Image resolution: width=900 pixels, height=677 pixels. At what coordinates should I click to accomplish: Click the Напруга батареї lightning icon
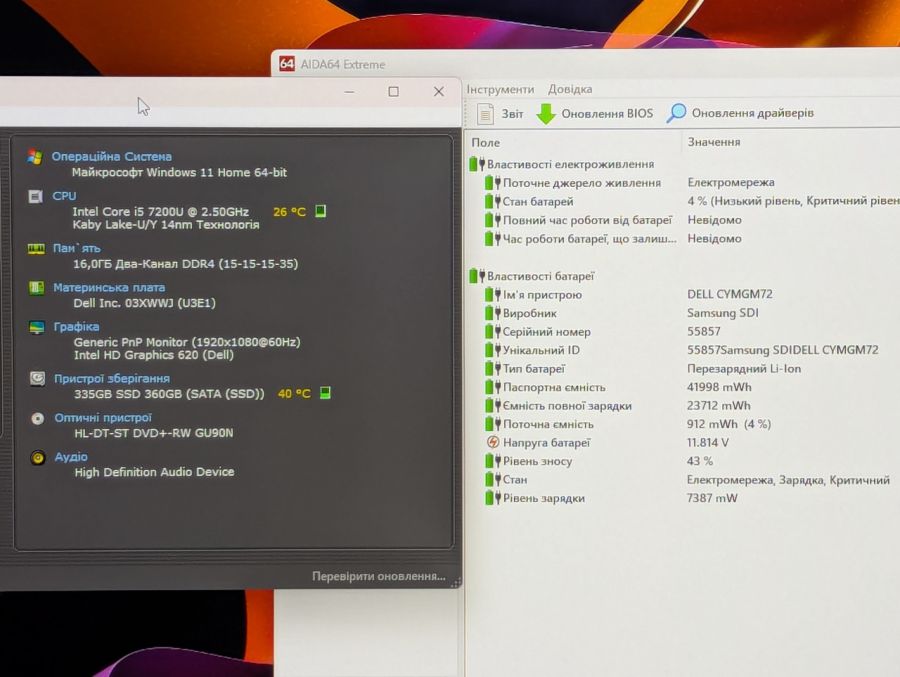(x=492, y=442)
